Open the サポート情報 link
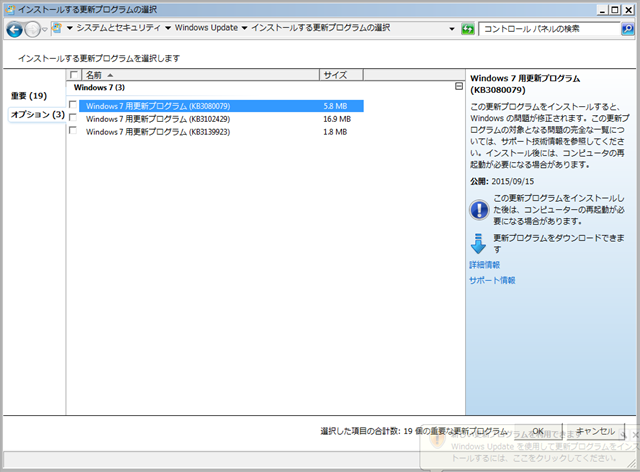 coord(492,281)
